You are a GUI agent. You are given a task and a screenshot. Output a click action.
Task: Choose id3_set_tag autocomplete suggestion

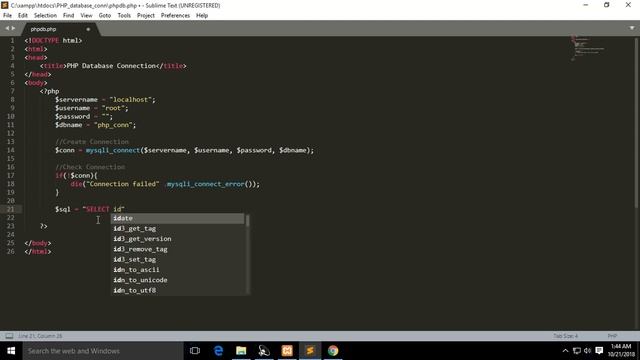click(178, 260)
